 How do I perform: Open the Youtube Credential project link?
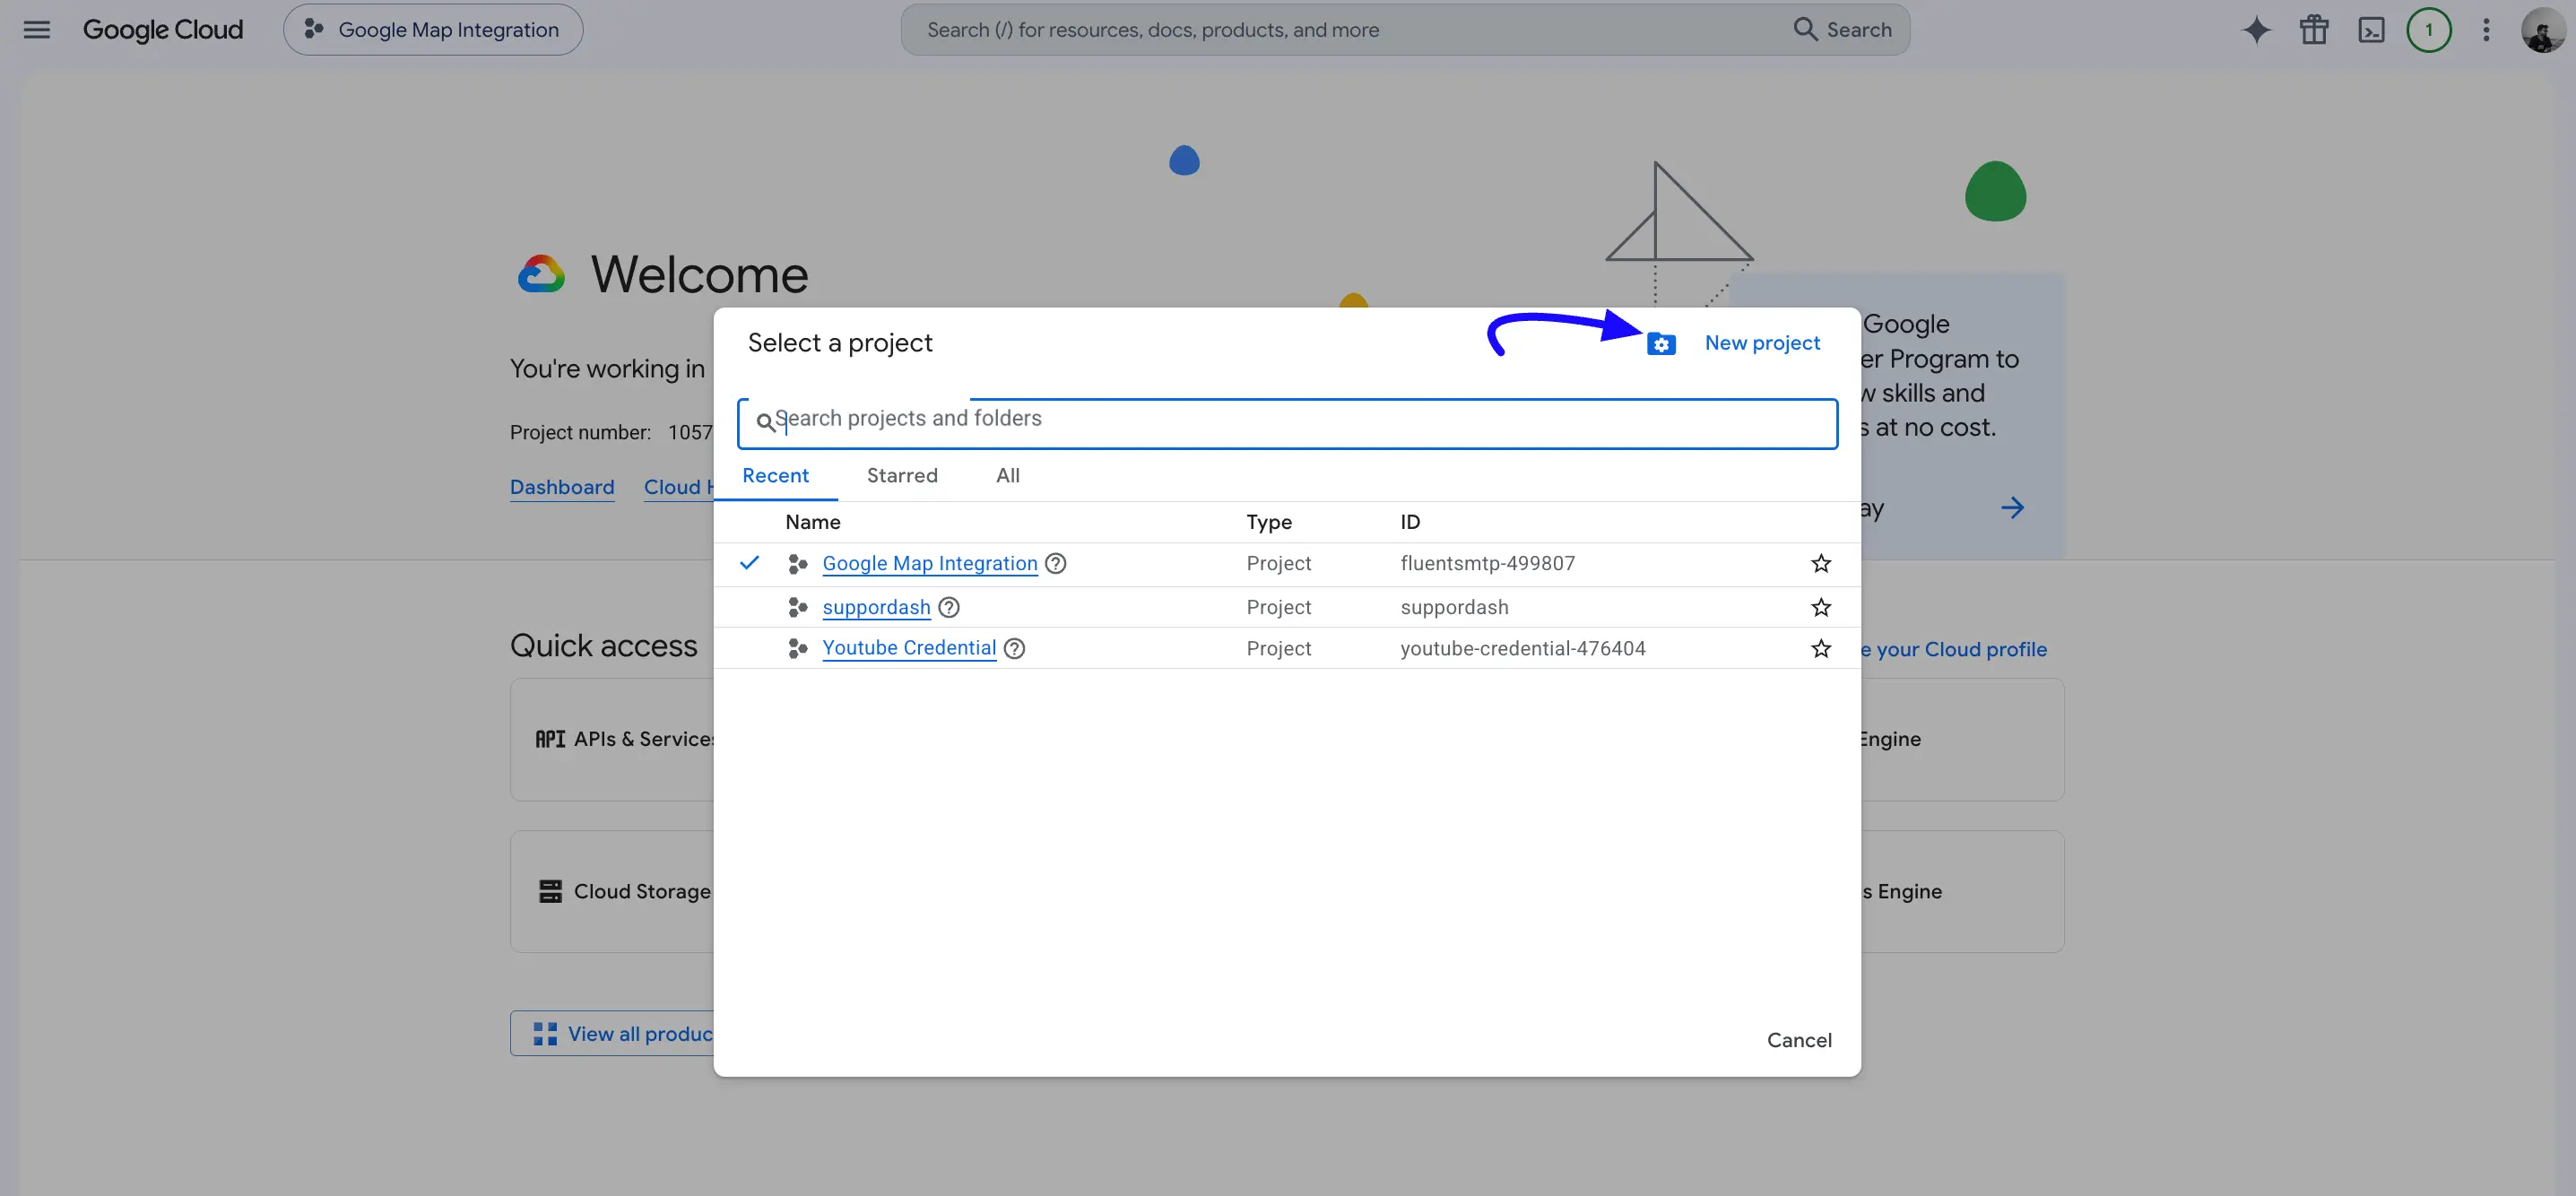909,648
